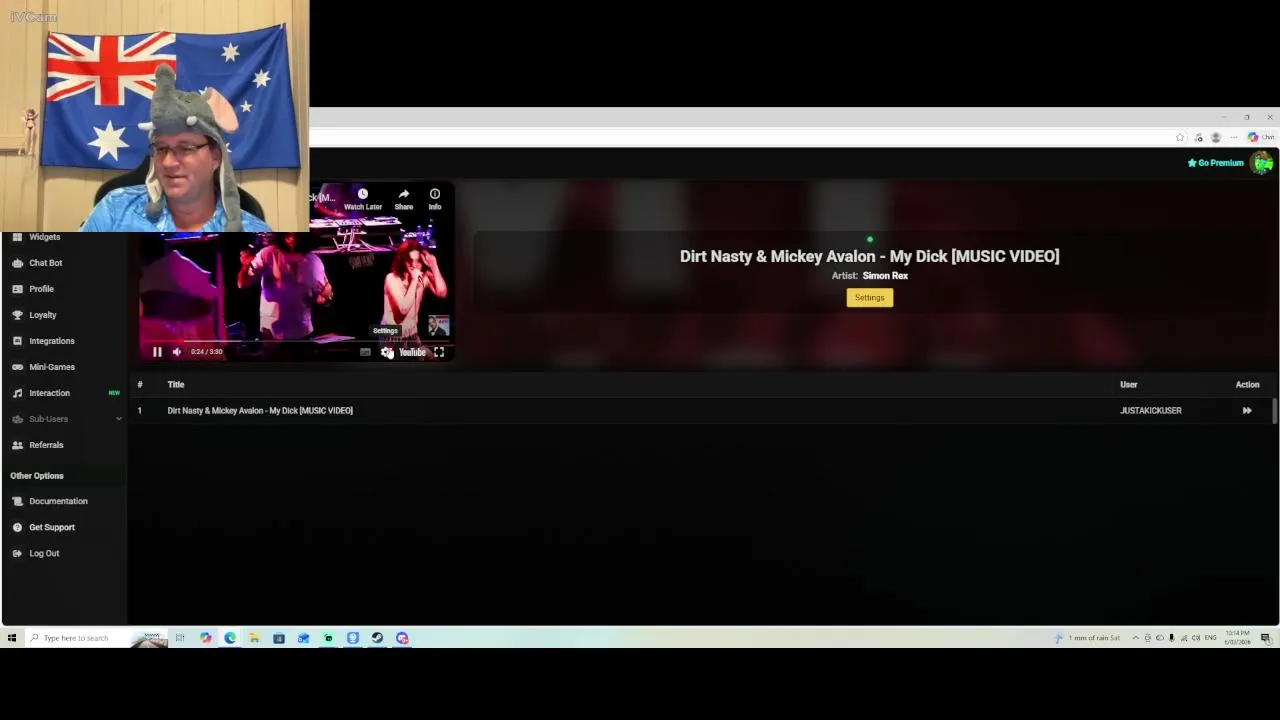Open Steam from the taskbar

point(377,638)
